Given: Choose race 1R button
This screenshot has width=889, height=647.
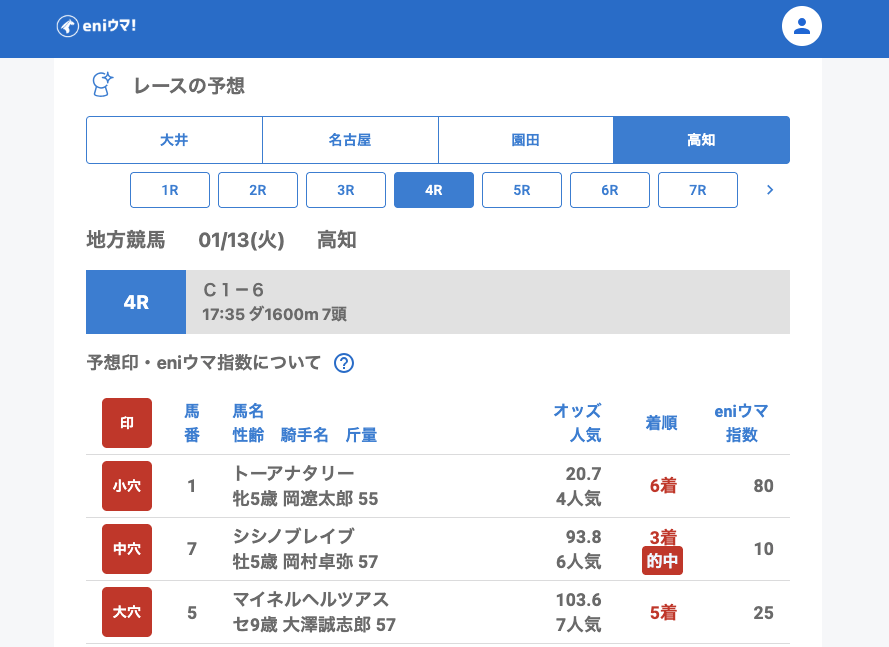Looking at the screenshot, I should tap(170, 190).
